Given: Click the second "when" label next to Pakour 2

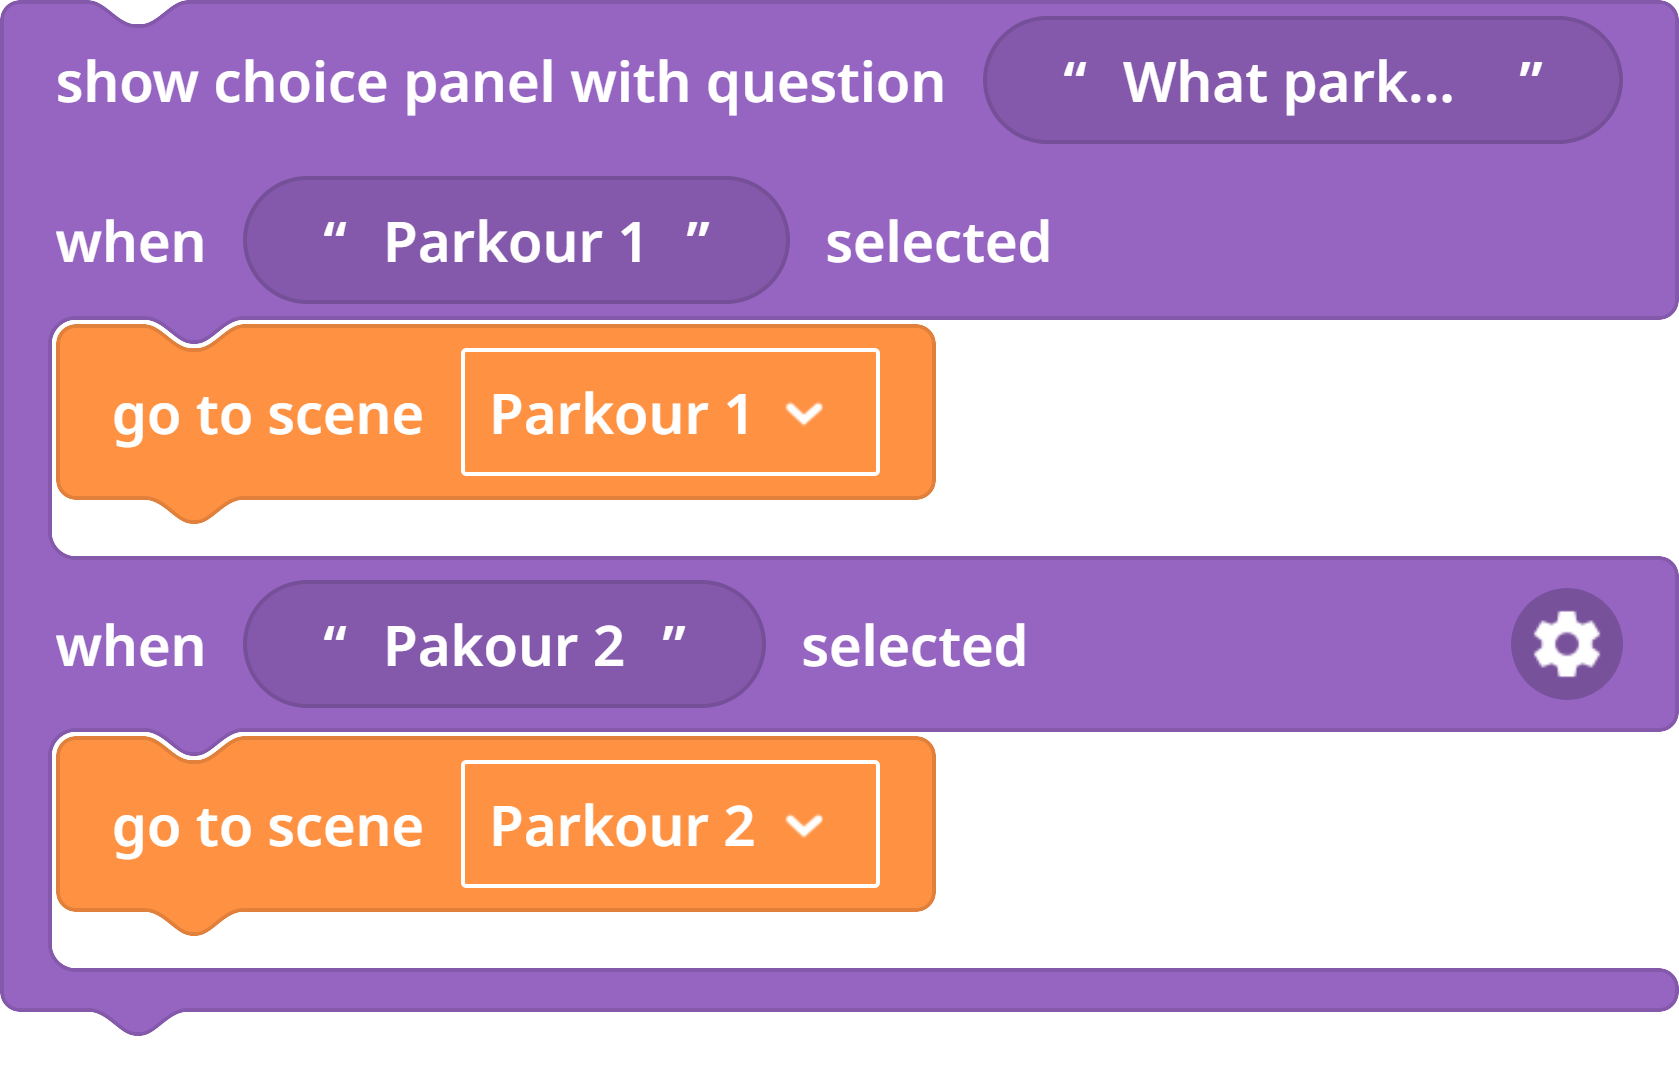Looking at the screenshot, I should [x=130, y=647].
